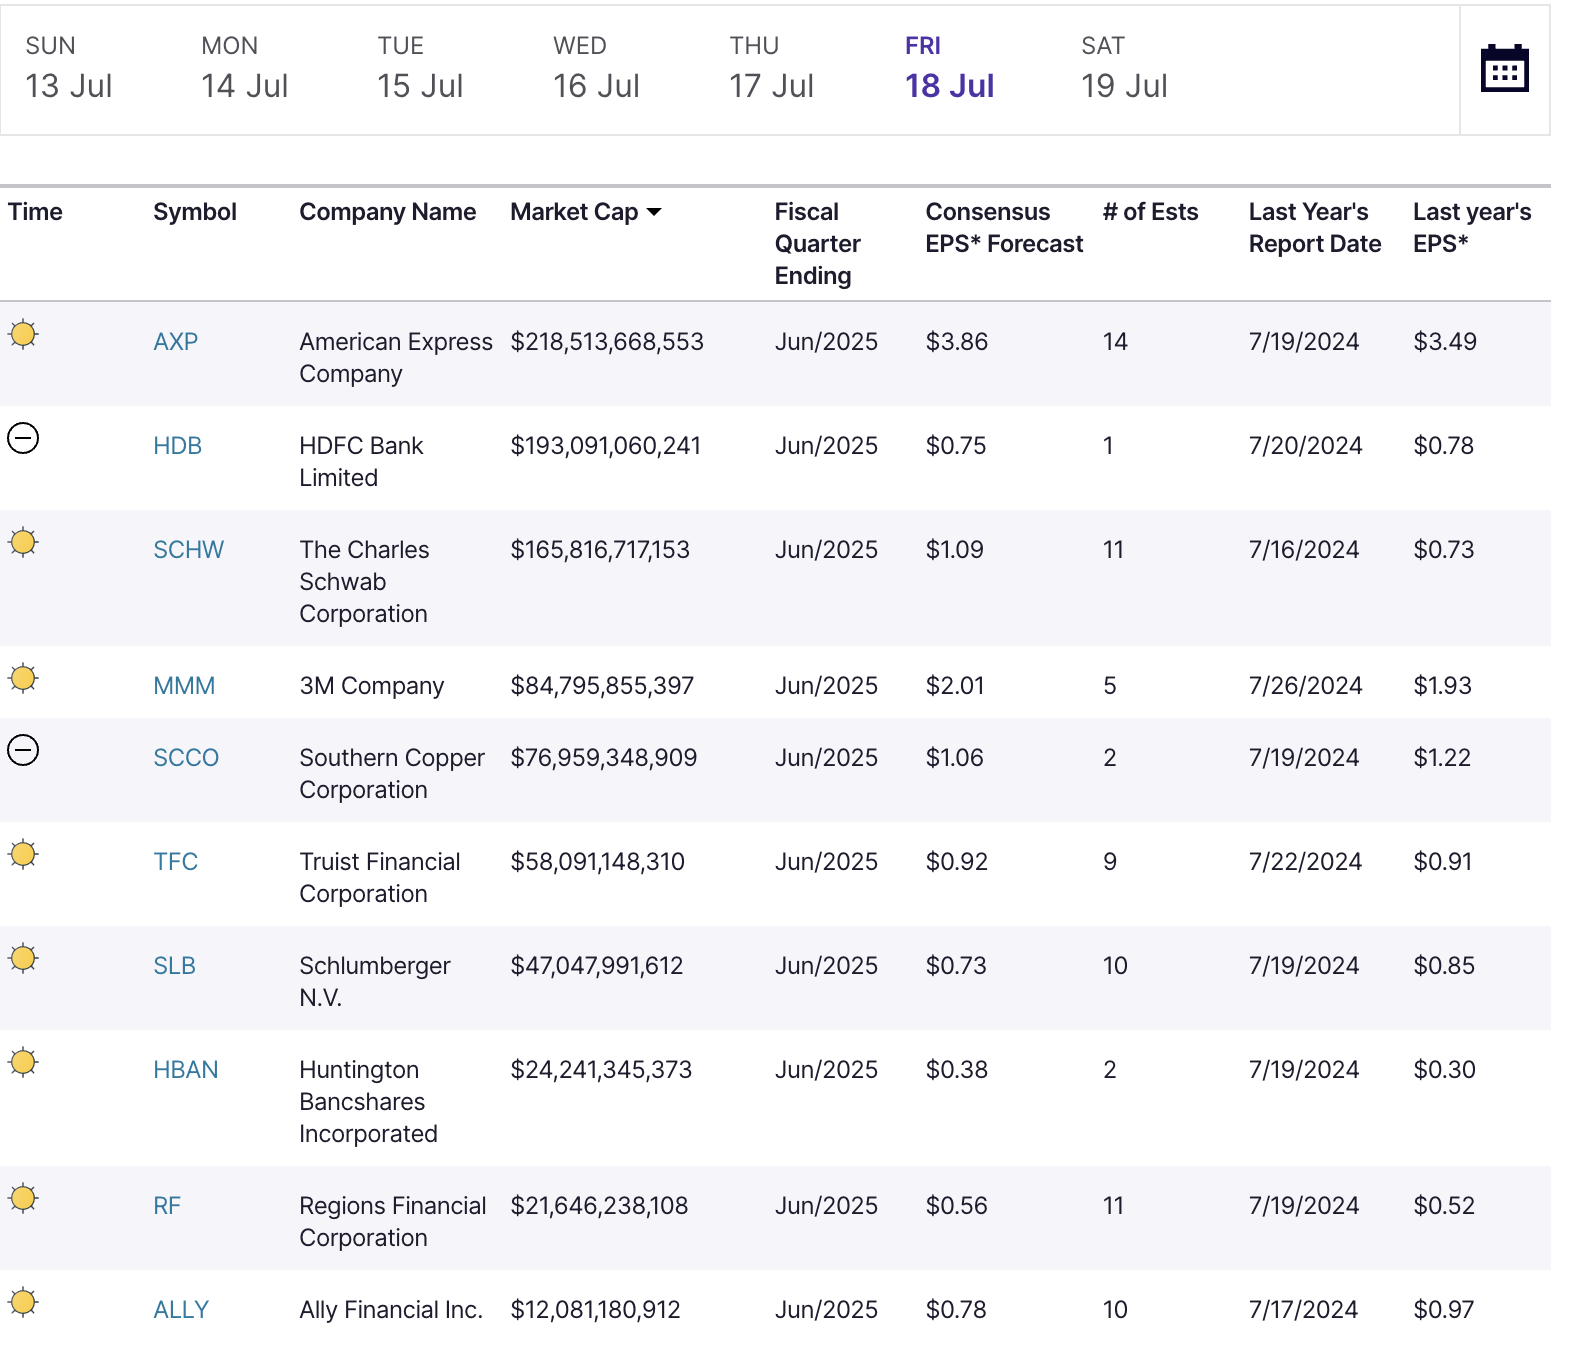The width and height of the screenshot is (1574, 1346).
Task: Open the HDB symbol link
Action: [178, 446]
